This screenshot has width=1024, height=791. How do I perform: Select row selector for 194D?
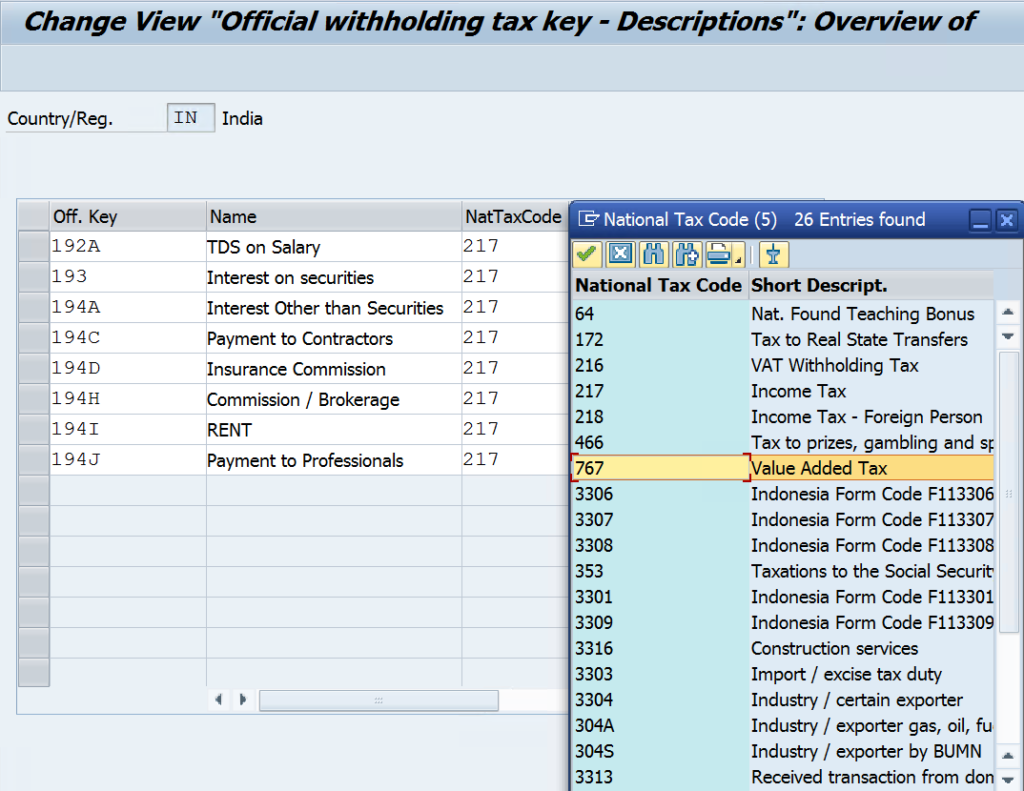33,368
